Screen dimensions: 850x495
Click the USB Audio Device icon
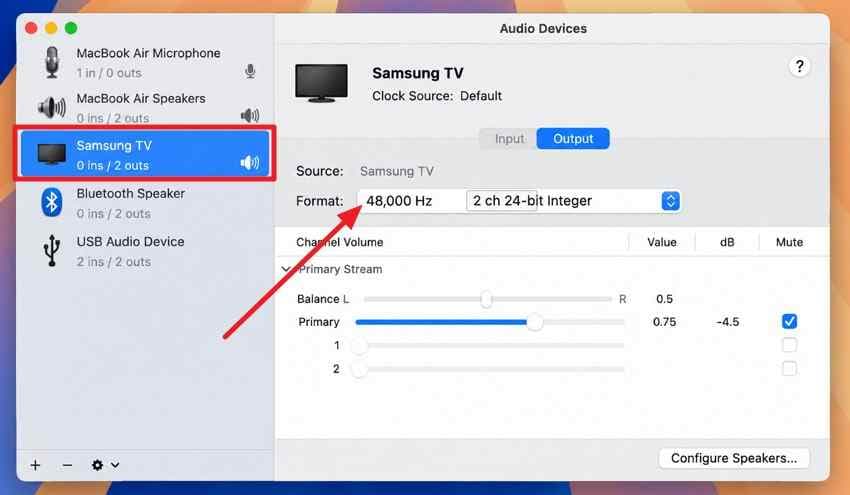[51, 250]
